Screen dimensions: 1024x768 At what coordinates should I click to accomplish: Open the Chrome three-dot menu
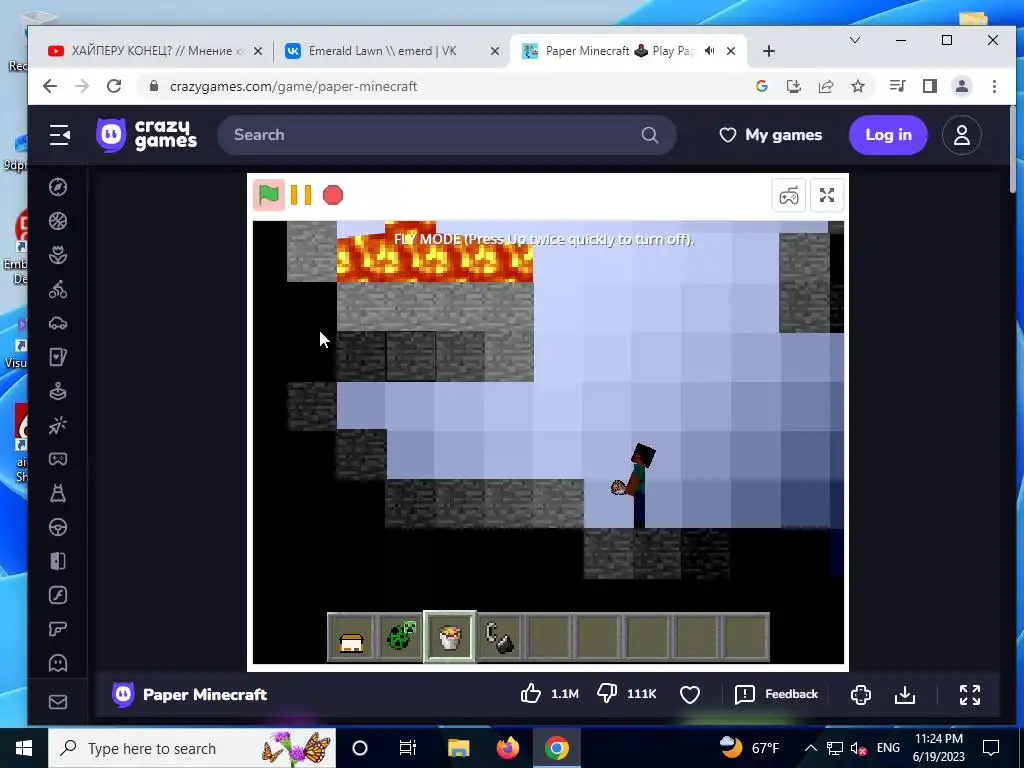(x=994, y=86)
